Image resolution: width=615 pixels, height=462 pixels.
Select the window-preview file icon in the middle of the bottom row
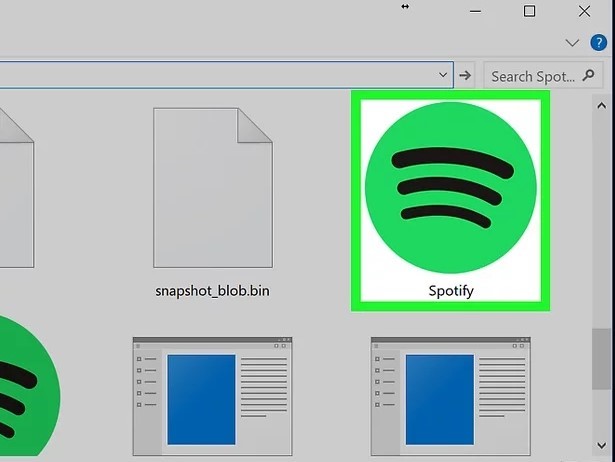[x=213, y=397]
